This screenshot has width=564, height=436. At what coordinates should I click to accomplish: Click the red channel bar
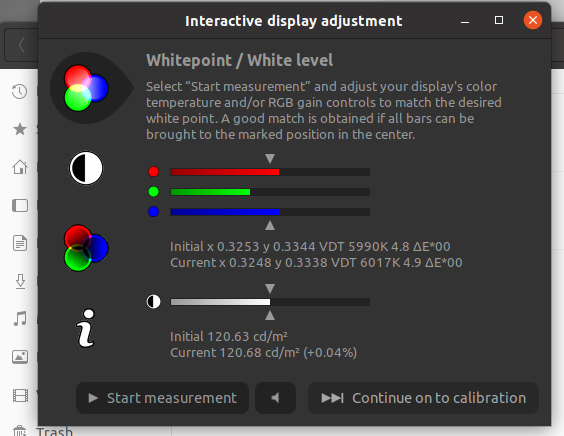click(x=270, y=172)
